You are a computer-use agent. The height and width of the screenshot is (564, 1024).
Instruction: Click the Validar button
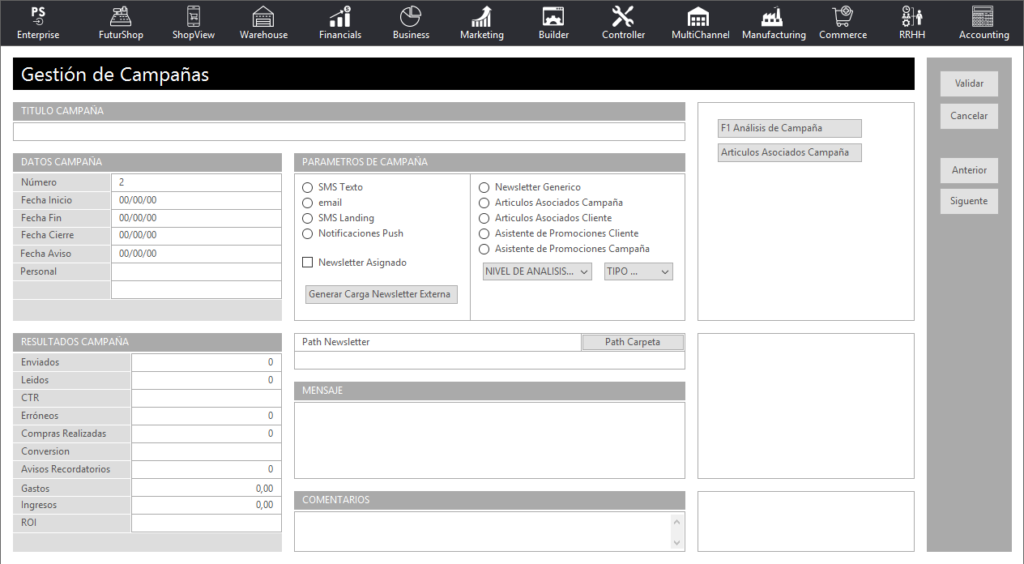tap(968, 84)
